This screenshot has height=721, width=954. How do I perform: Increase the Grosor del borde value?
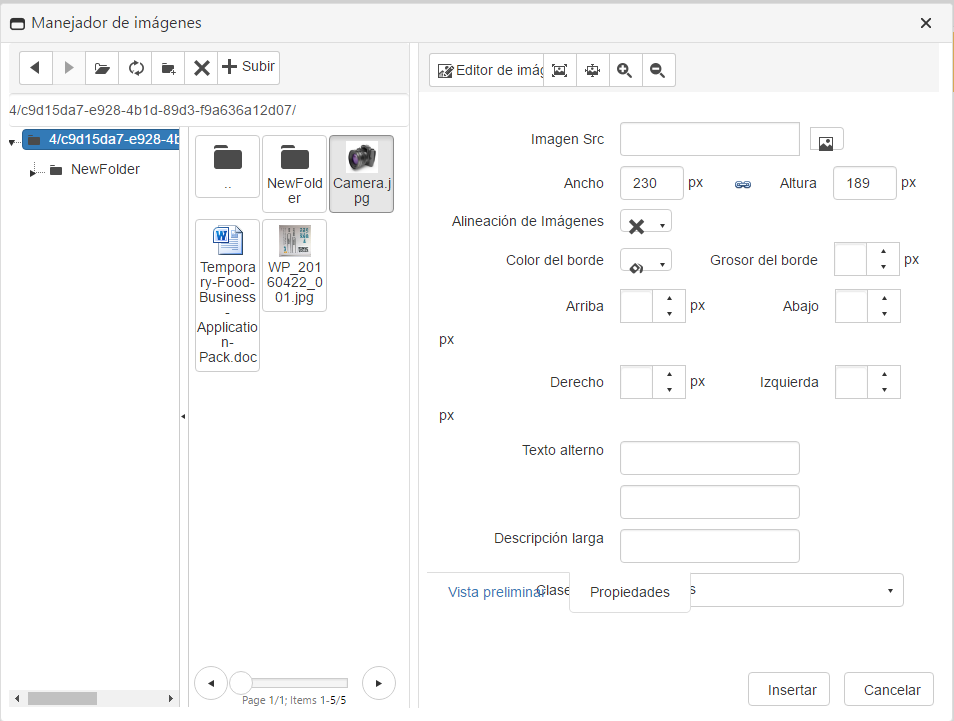pos(883,252)
